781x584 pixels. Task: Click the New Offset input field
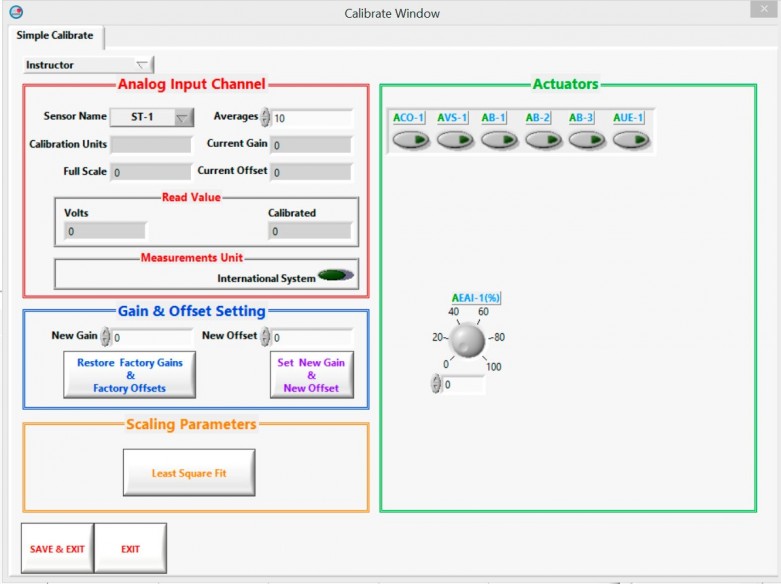312,337
